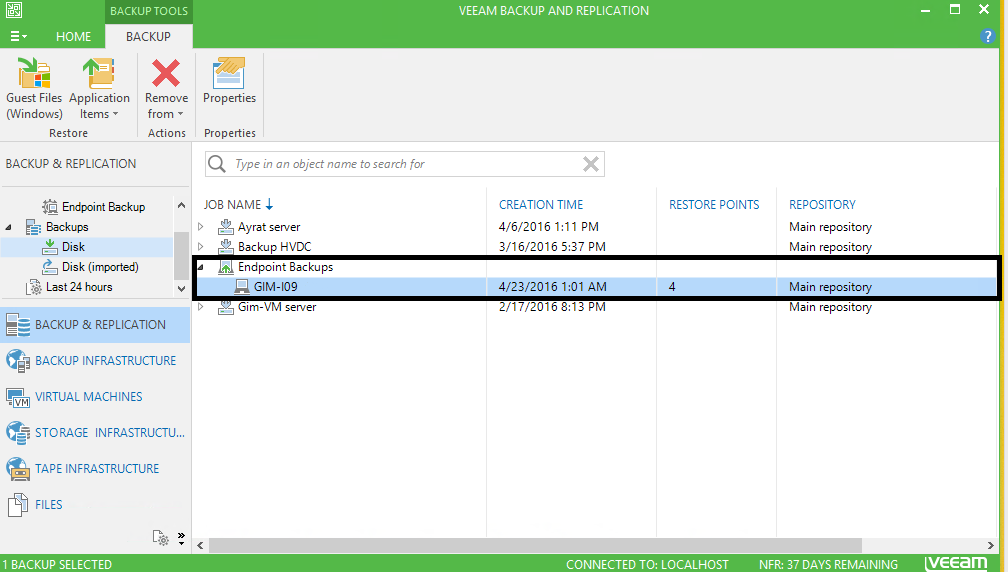Click the Endpoint Backups group icon
This screenshot has width=1008, height=572.
tap(226, 267)
